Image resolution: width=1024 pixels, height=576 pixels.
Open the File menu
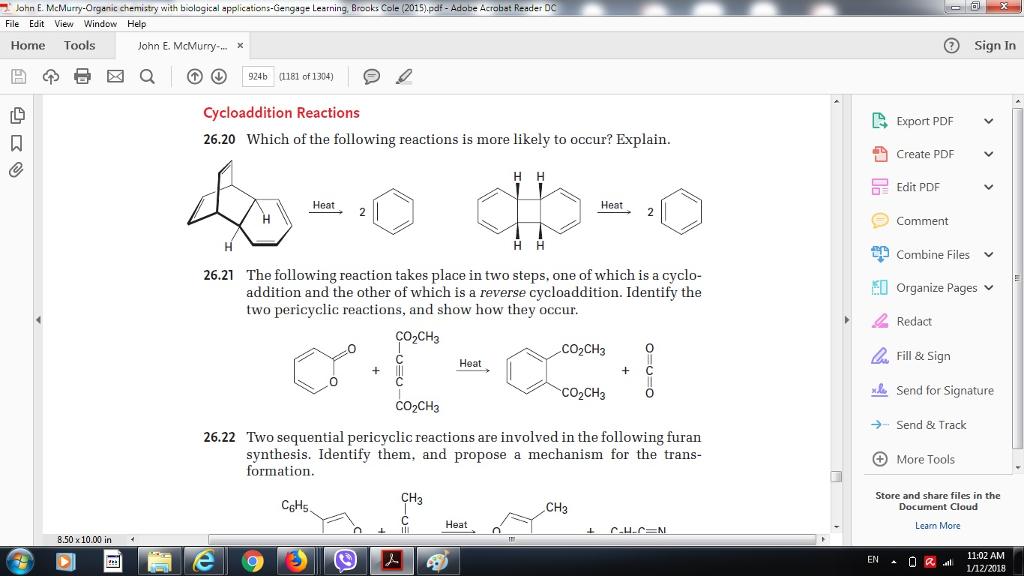tap(12, 24)
